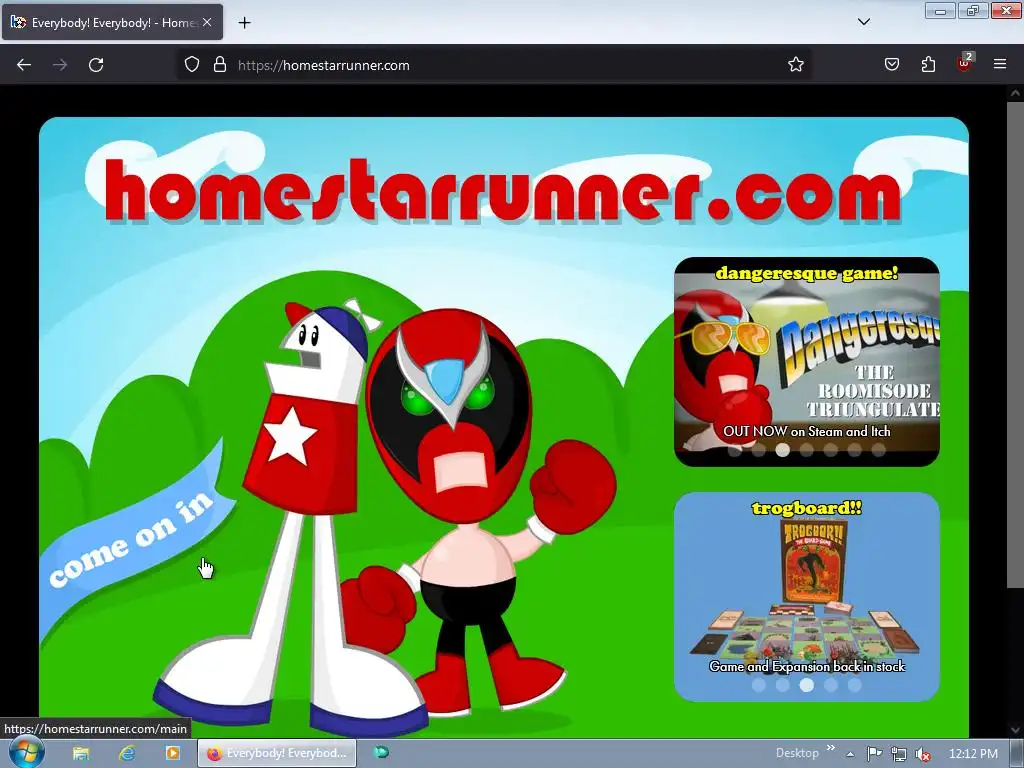Bookmark this page with the star icon

coord(795,65)
